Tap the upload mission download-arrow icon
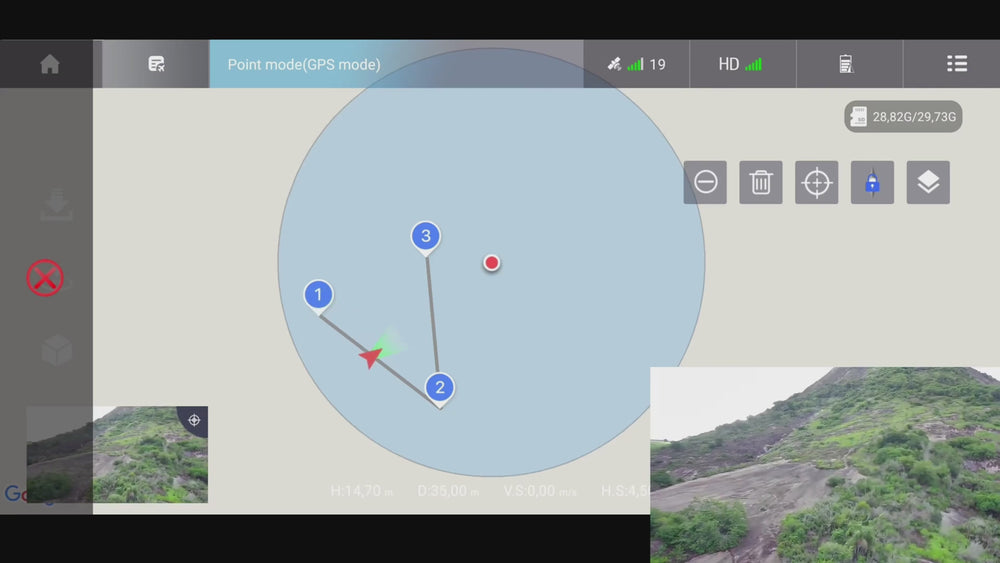 (x=56, y=205)
